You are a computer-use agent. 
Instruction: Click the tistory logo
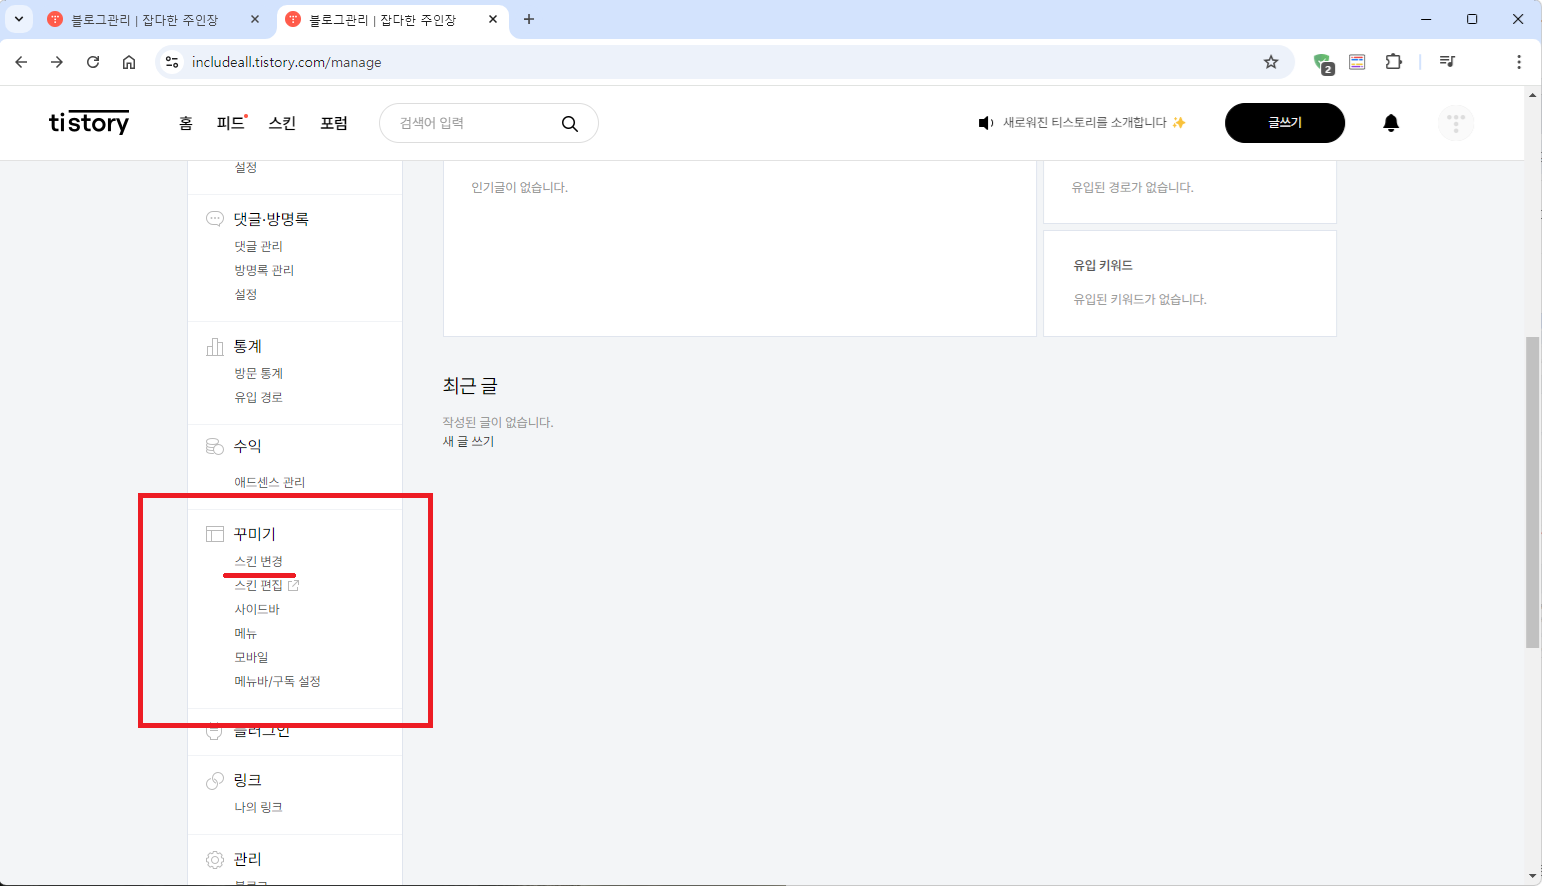click(89, 122)
